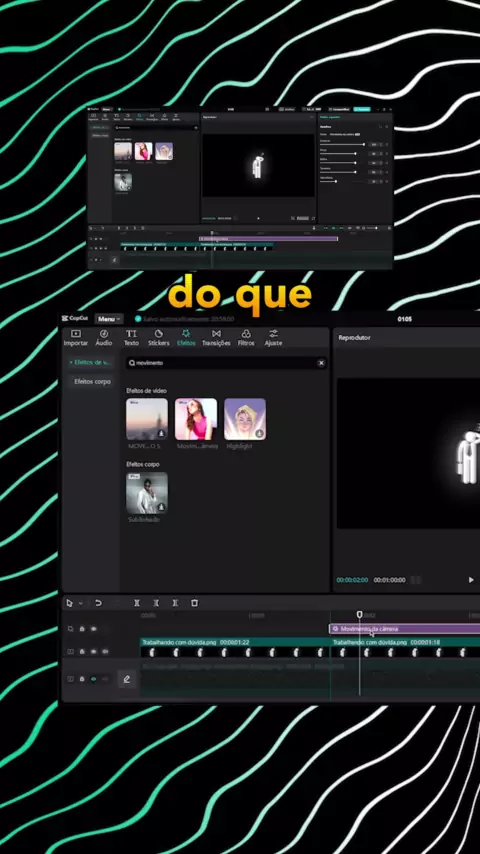Image resolution: width=480 pixels, height=854 pixels.
Task: Click the microphone record icon in small window
Action: (x=314, y=229)
